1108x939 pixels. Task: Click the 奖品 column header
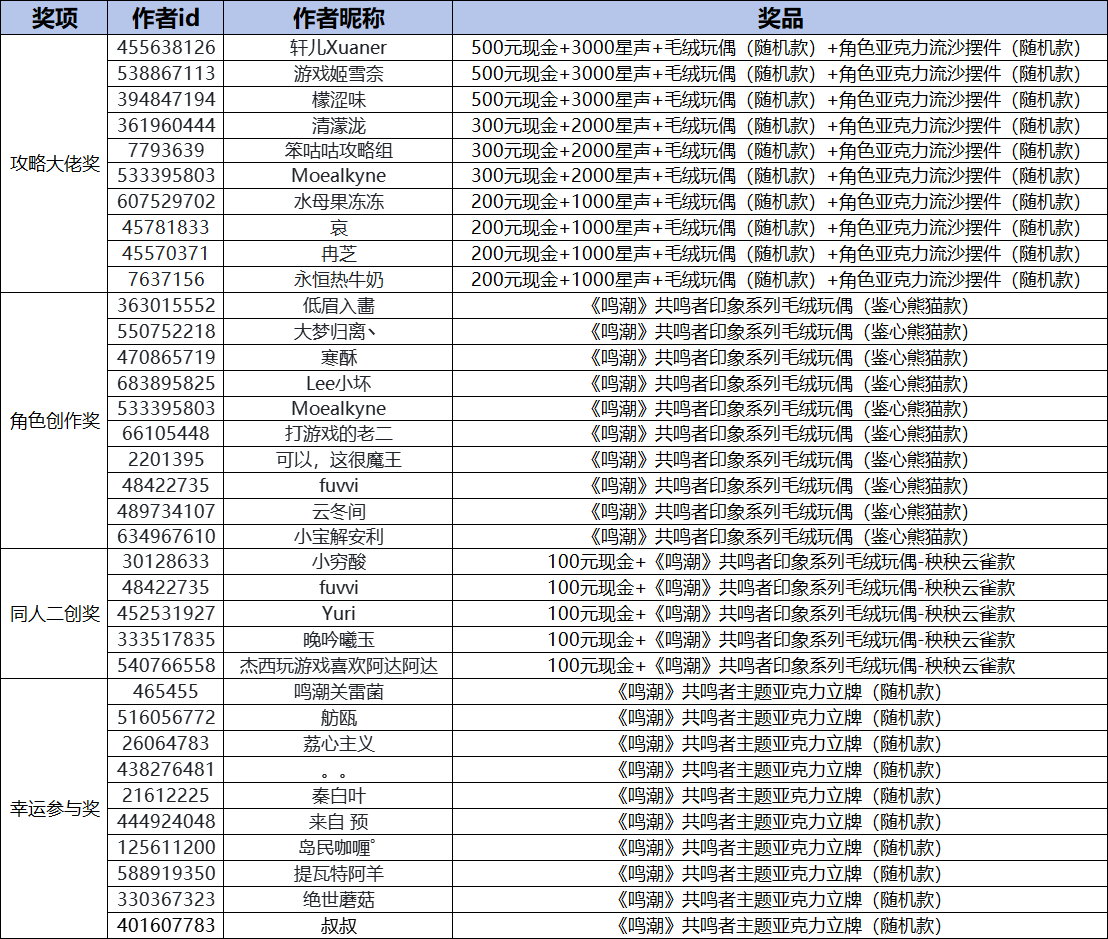click(x=780, y=18)
